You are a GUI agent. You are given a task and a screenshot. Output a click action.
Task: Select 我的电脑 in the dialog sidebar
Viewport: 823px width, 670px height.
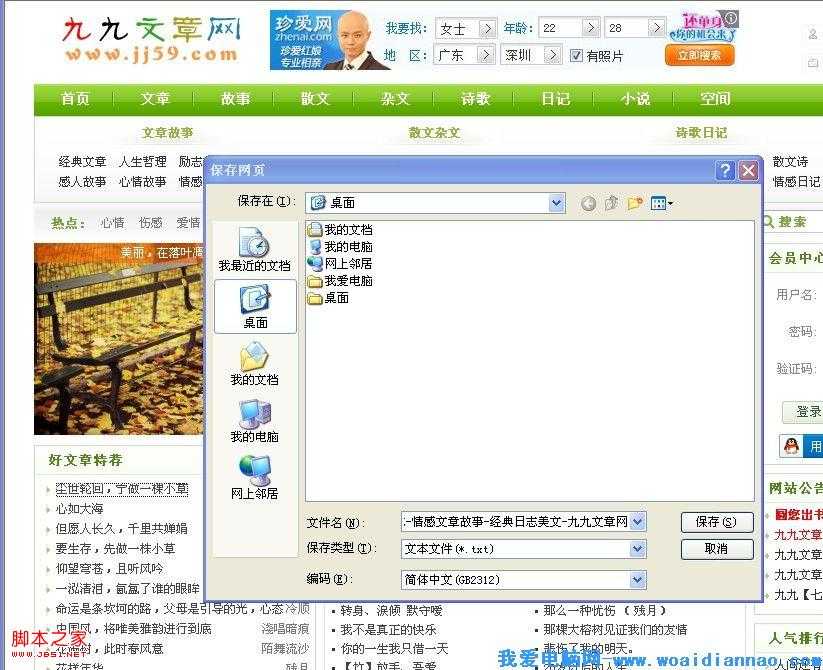tap(253, 425)
